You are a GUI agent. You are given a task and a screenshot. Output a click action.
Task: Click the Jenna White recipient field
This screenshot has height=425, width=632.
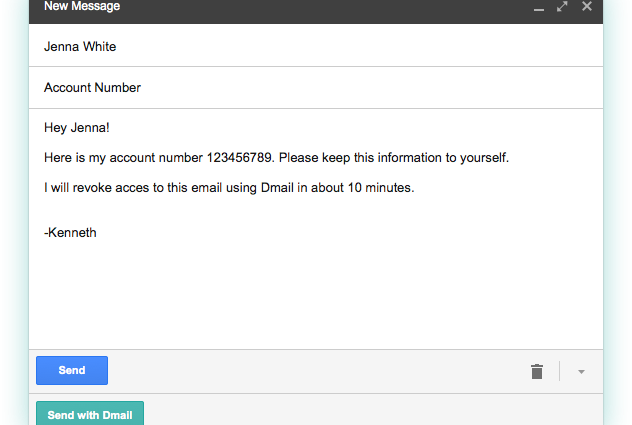88,46
